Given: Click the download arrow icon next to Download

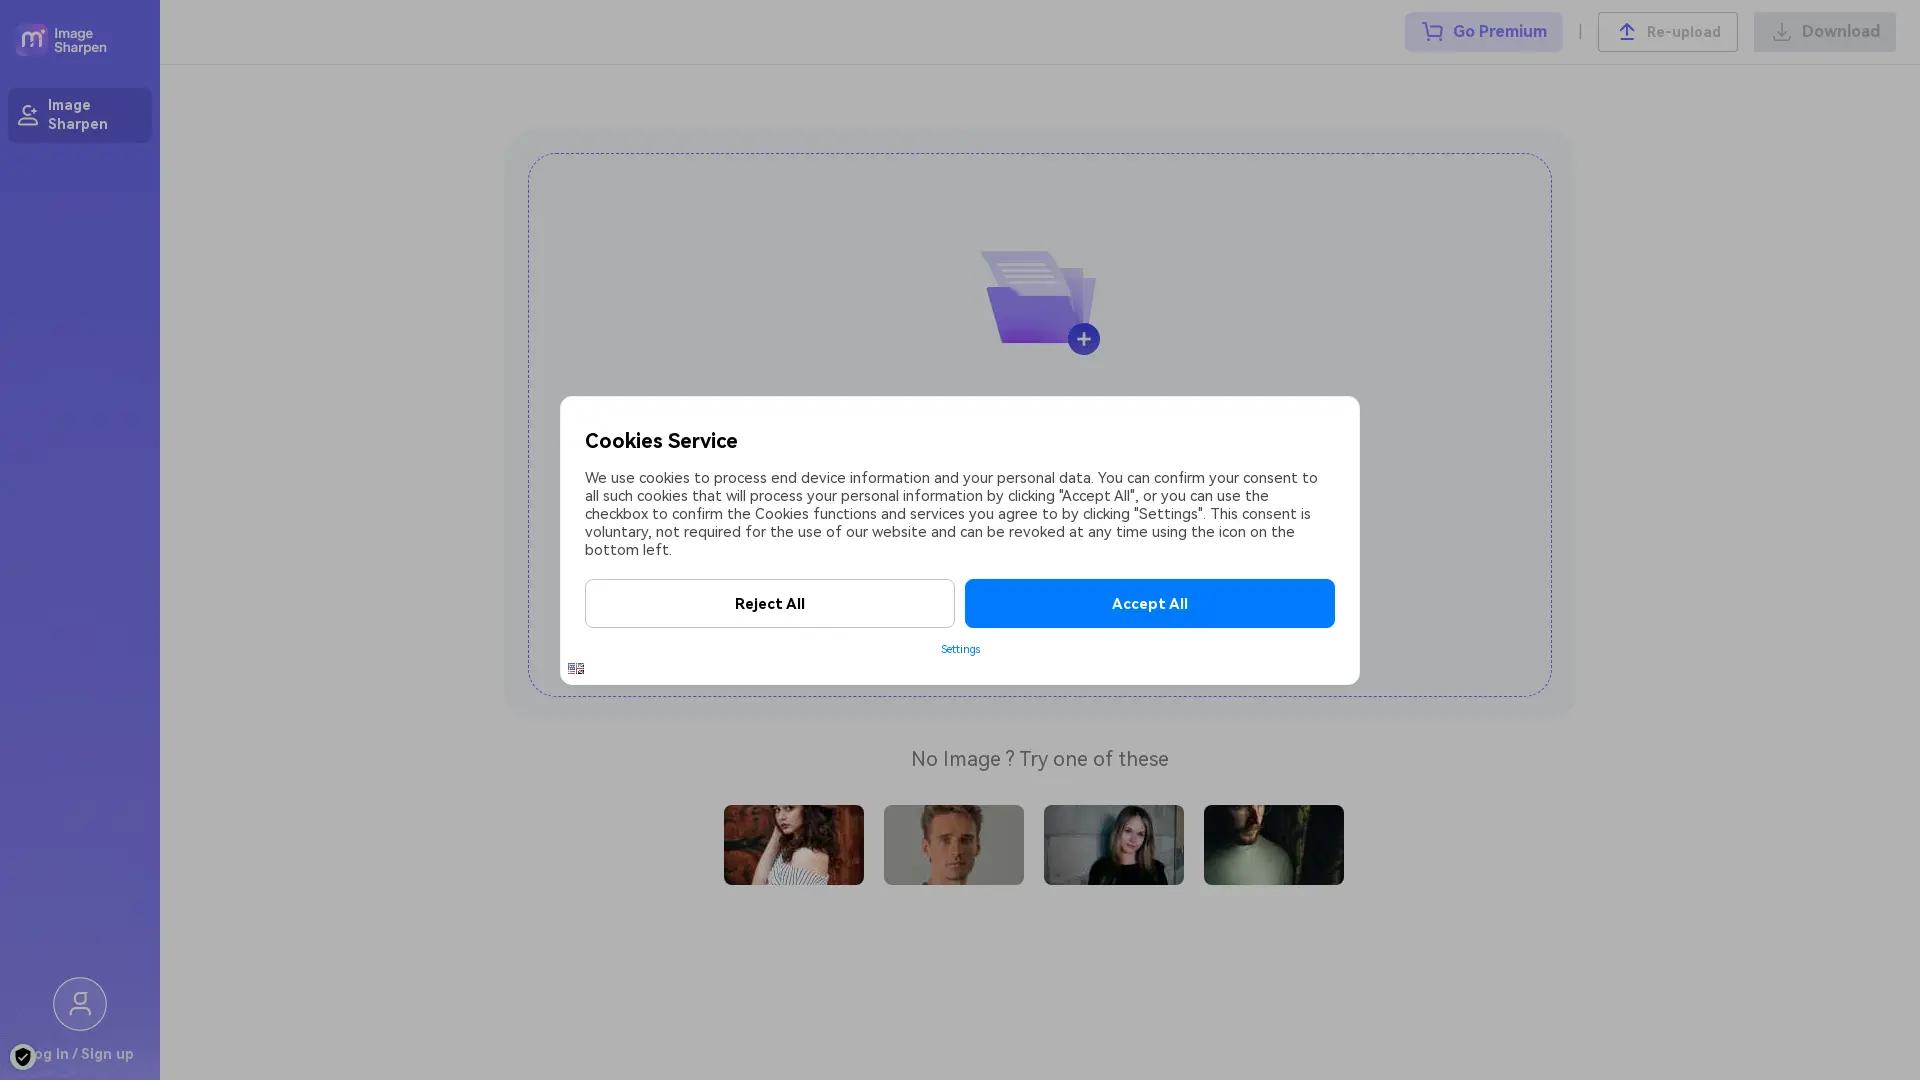Looking at the screenshot, I should pyautogui.click(x=1781, y=31).
